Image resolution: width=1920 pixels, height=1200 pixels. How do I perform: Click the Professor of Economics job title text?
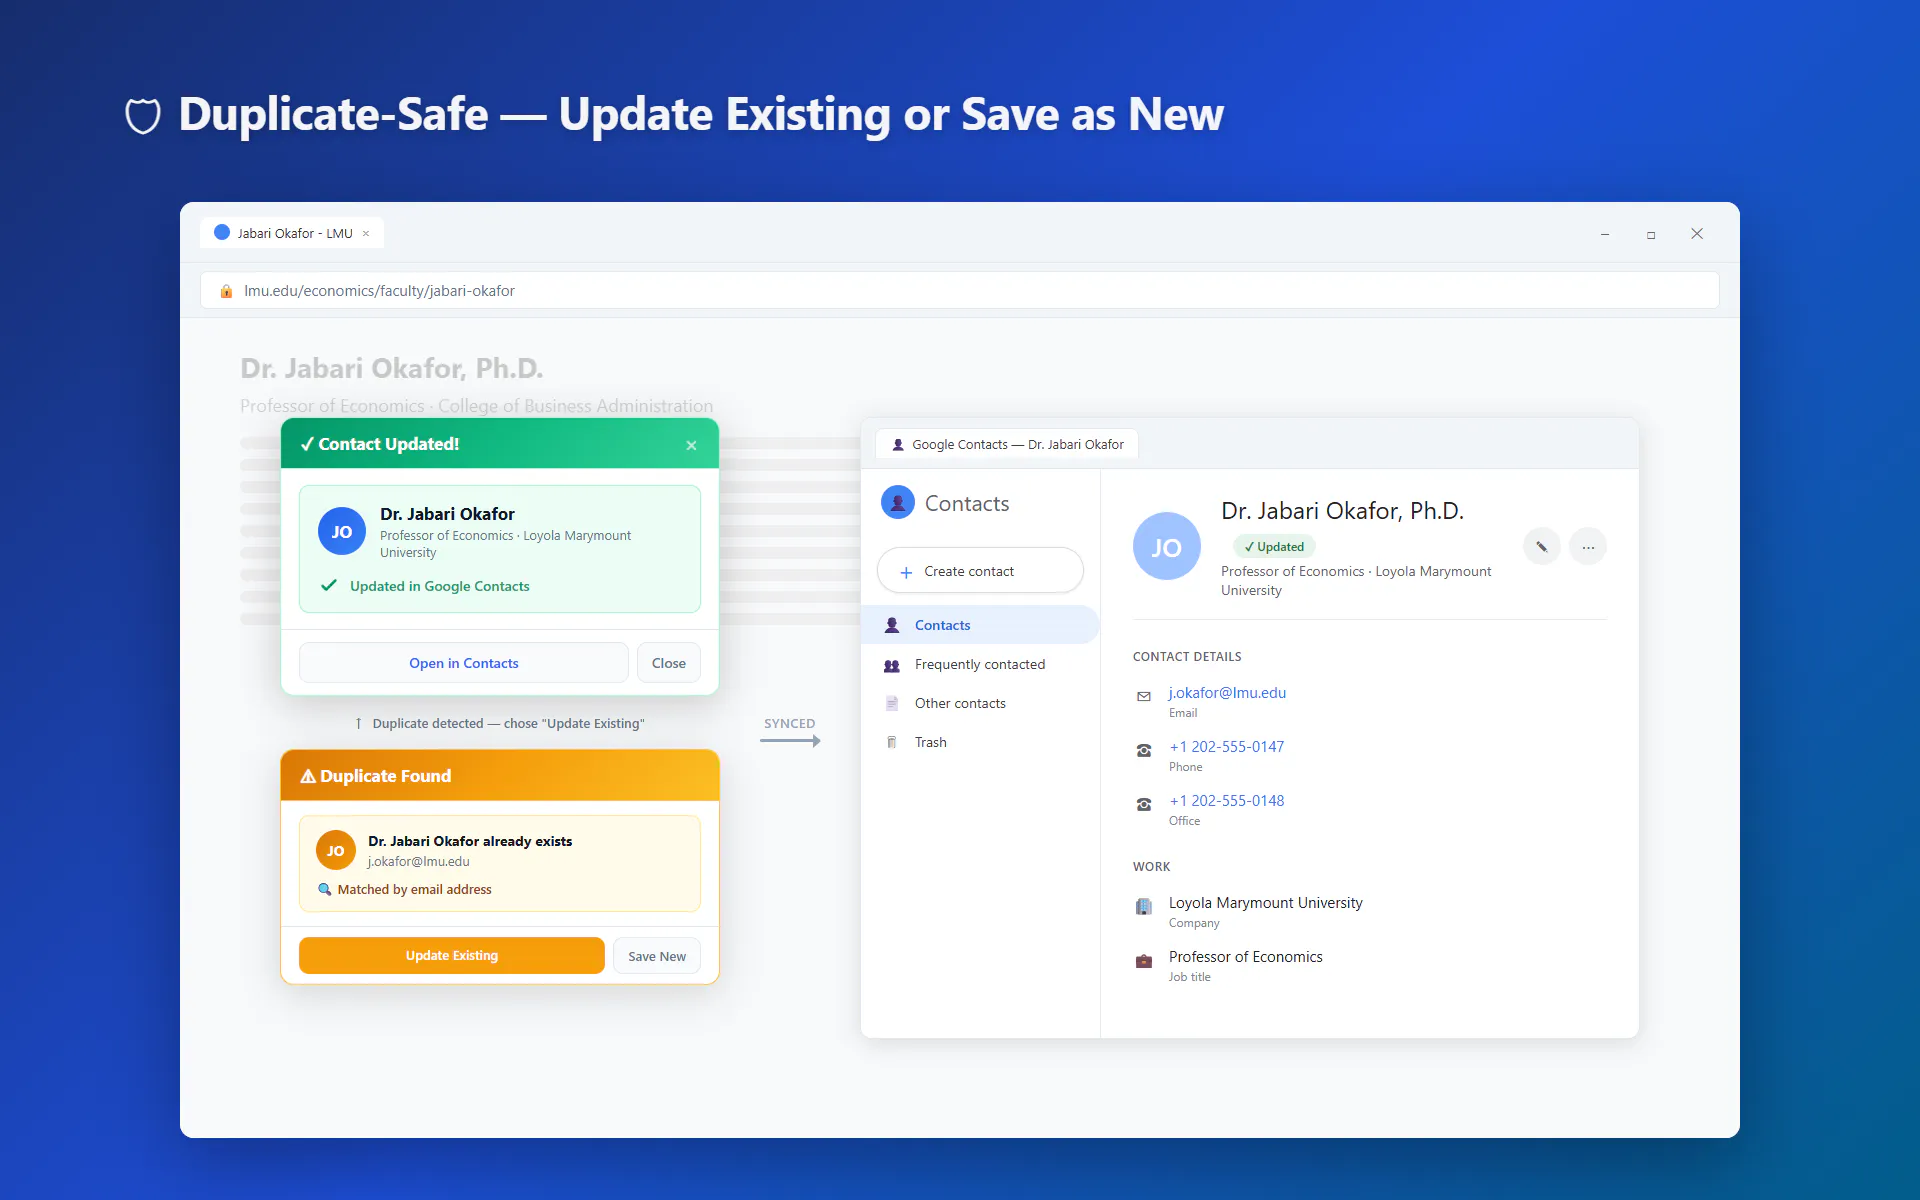1246,957
